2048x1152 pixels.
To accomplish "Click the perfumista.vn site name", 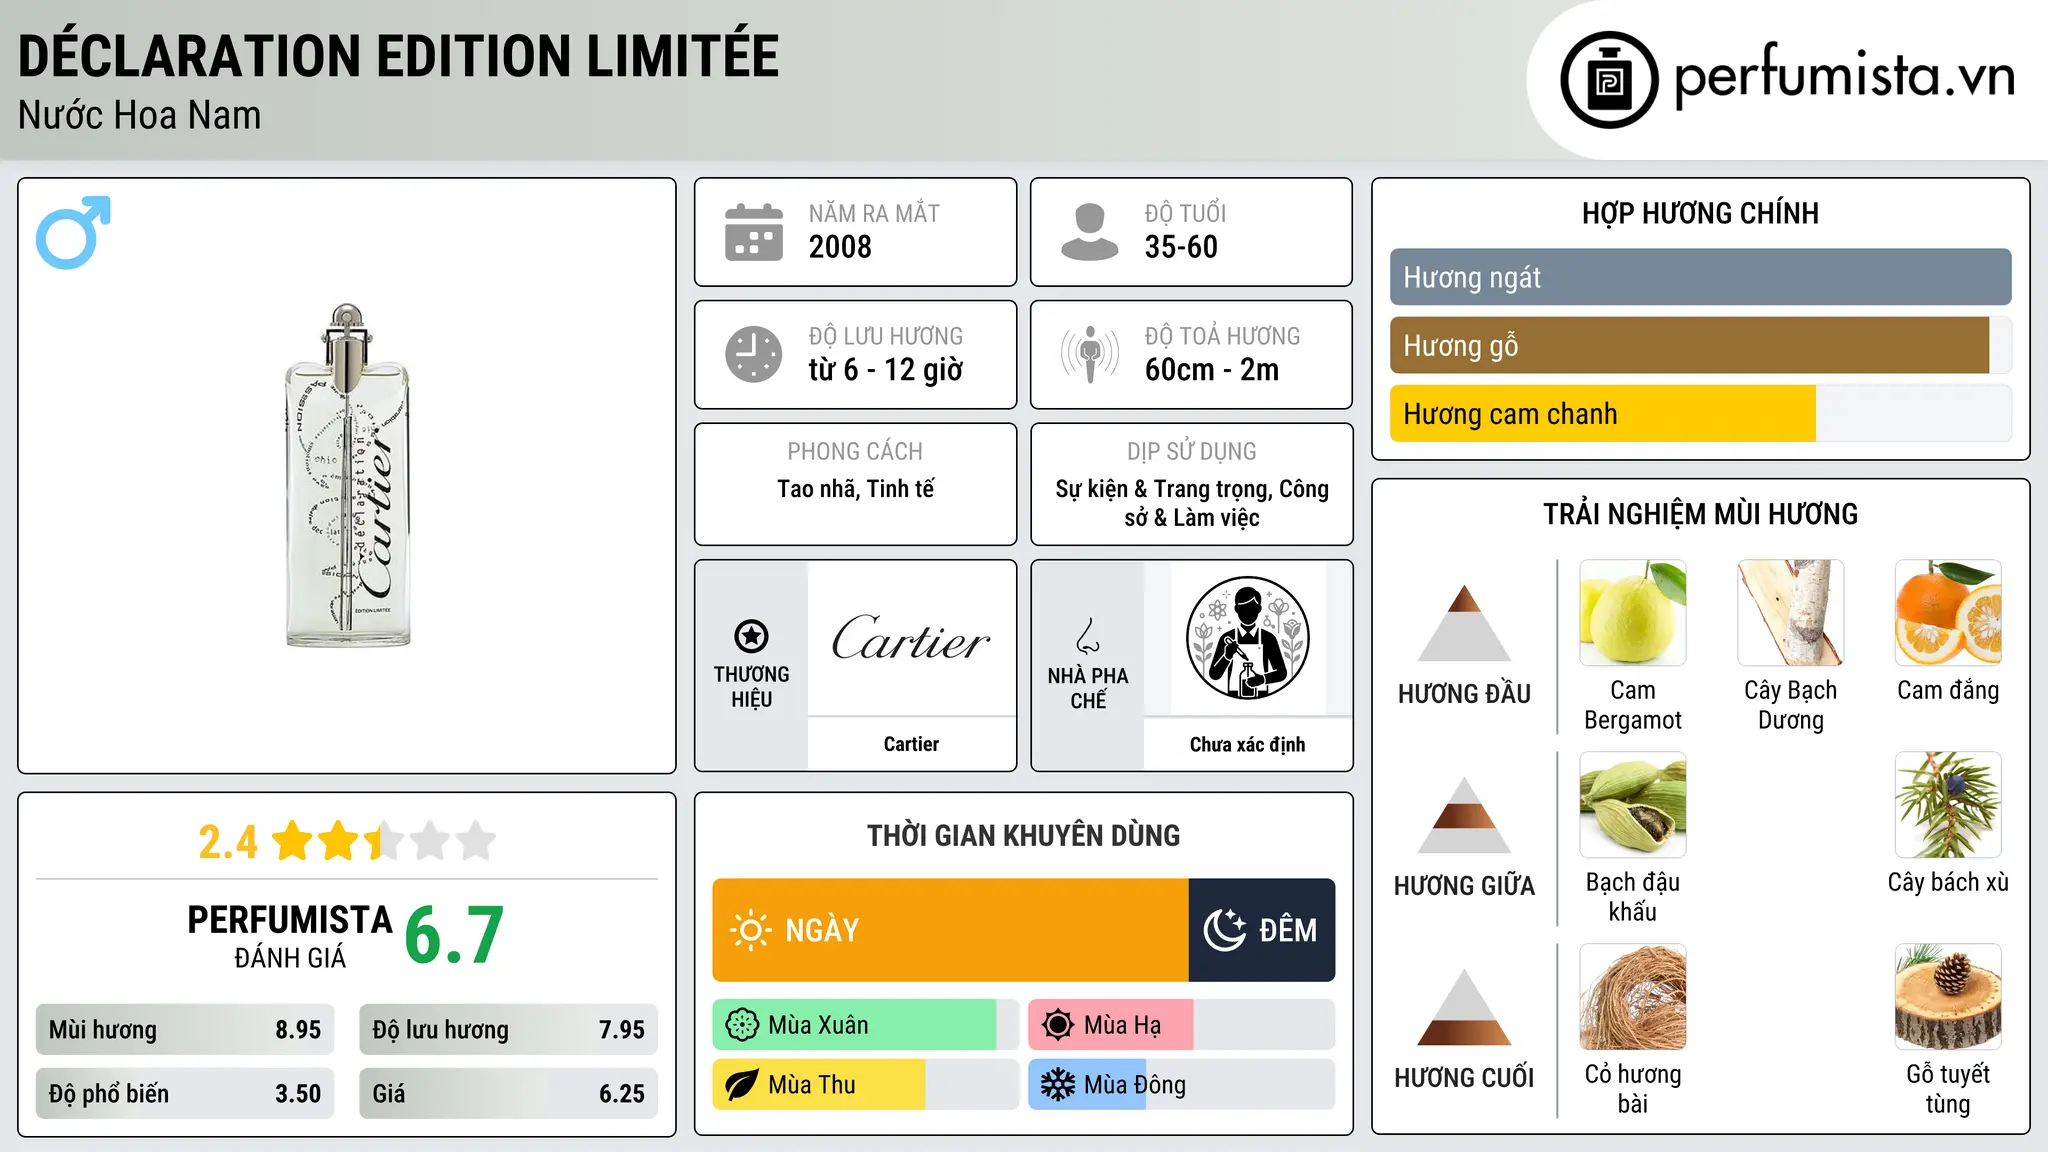I will 1845,78.
